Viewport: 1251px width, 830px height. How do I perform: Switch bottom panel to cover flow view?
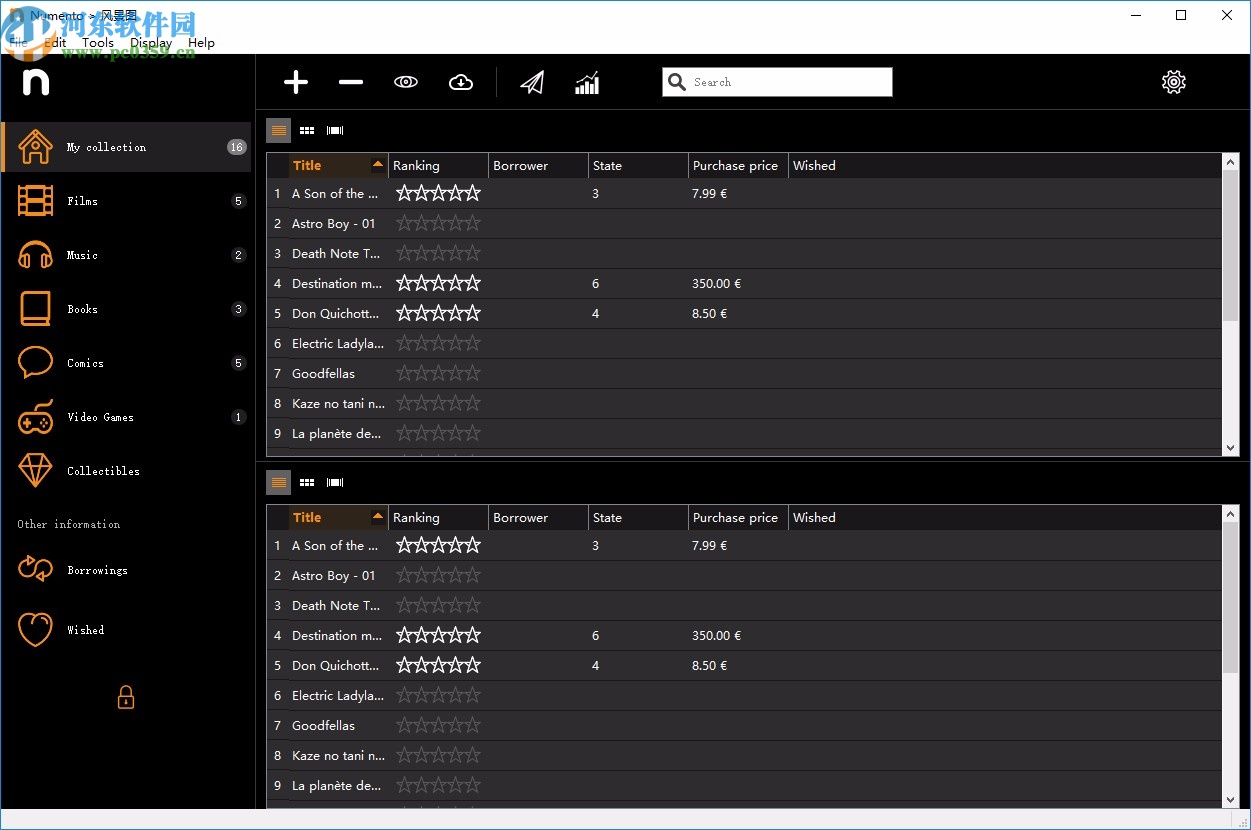pyautogui.click(x=335, y=483)
